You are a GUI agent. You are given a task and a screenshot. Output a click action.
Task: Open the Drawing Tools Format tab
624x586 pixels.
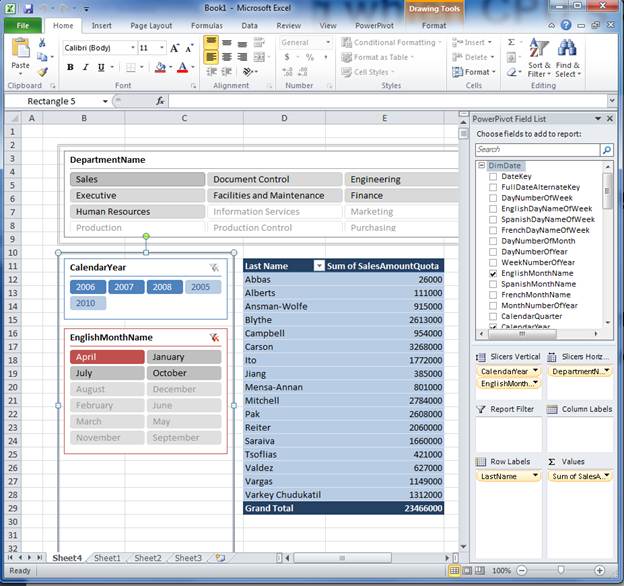(x=434, y=25)
